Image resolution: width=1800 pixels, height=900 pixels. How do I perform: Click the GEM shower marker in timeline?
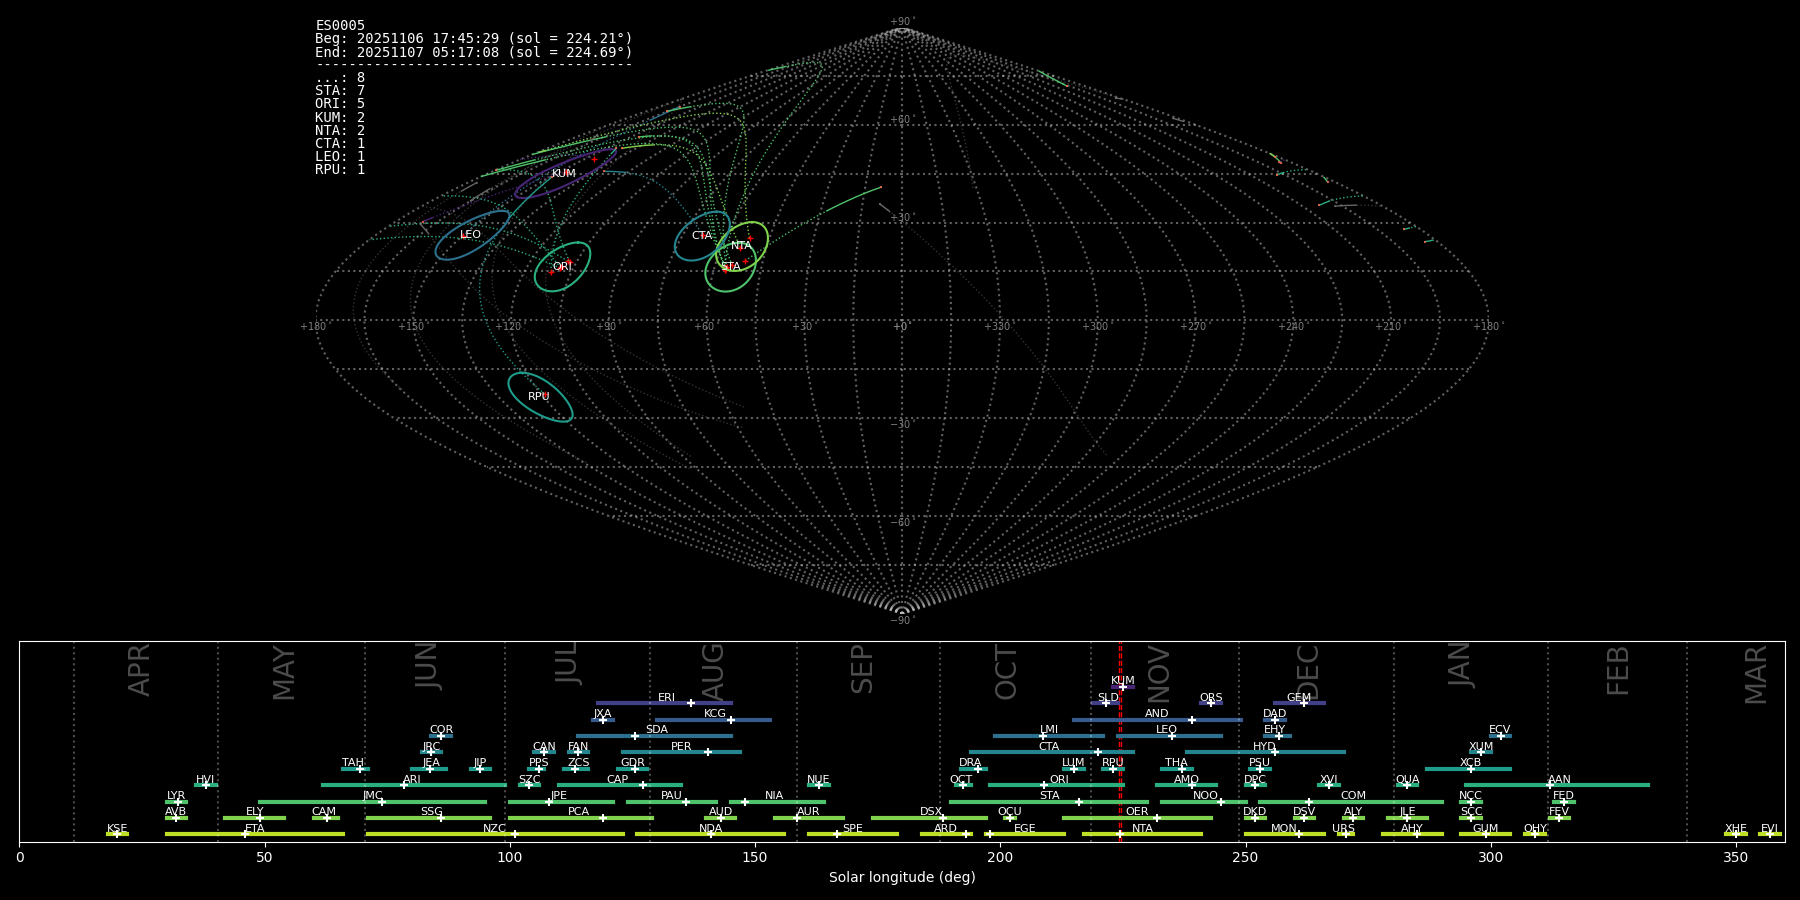coord(1304,703)
